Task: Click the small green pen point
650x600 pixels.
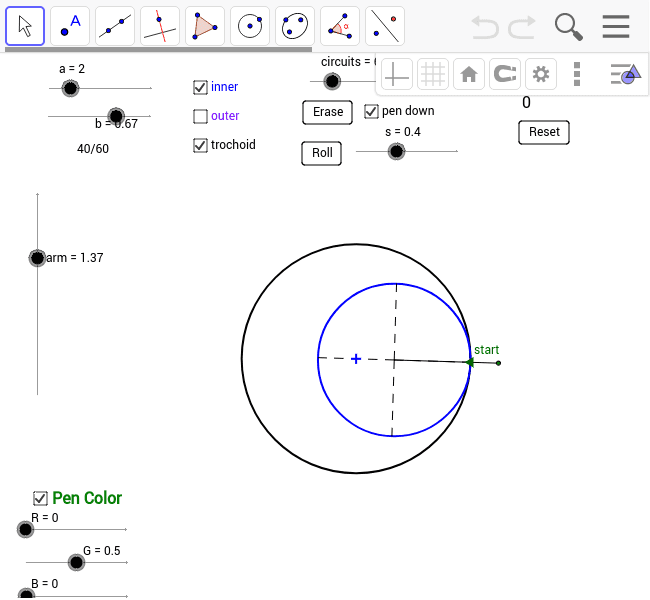Action: (498, 363)
